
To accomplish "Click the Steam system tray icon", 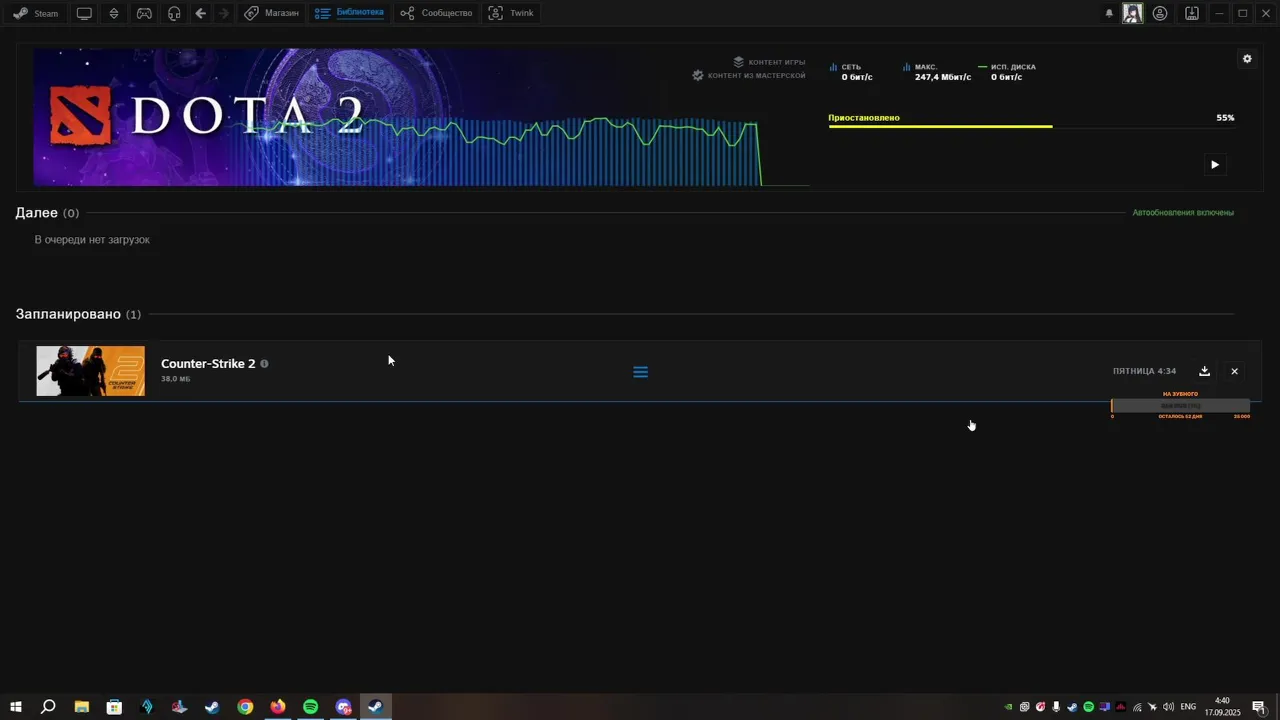I will pos(1072,707).
